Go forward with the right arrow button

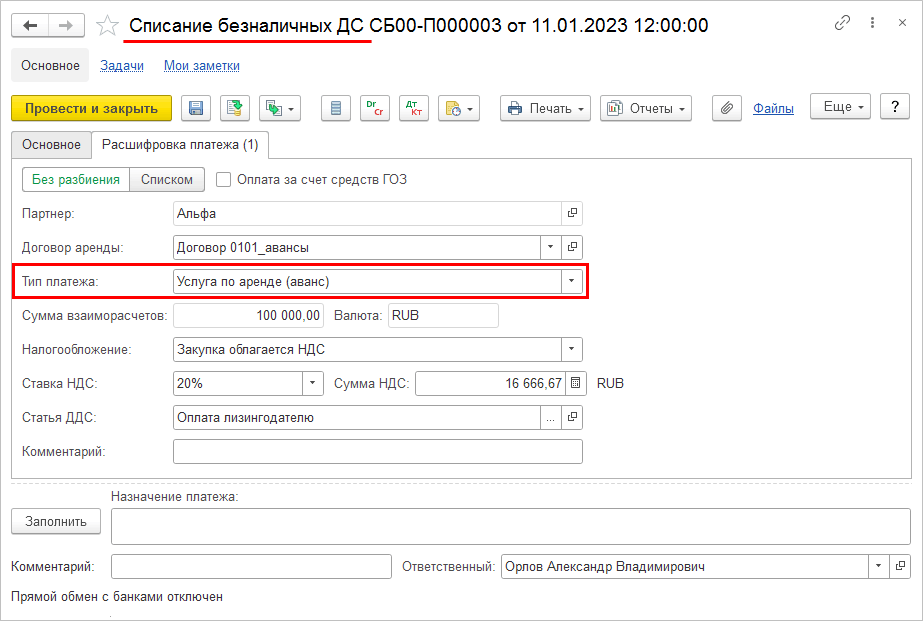tap(66, 25)
